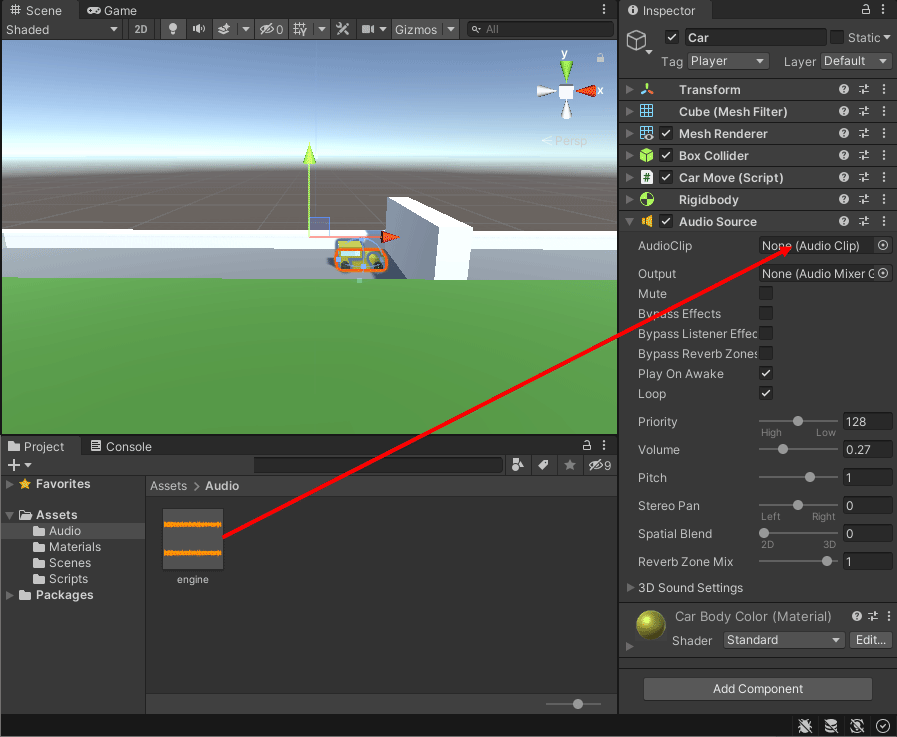Open the Tag dropdown showing Player
Viewport: 897px width, 737px height.
[x=728, y=61]
